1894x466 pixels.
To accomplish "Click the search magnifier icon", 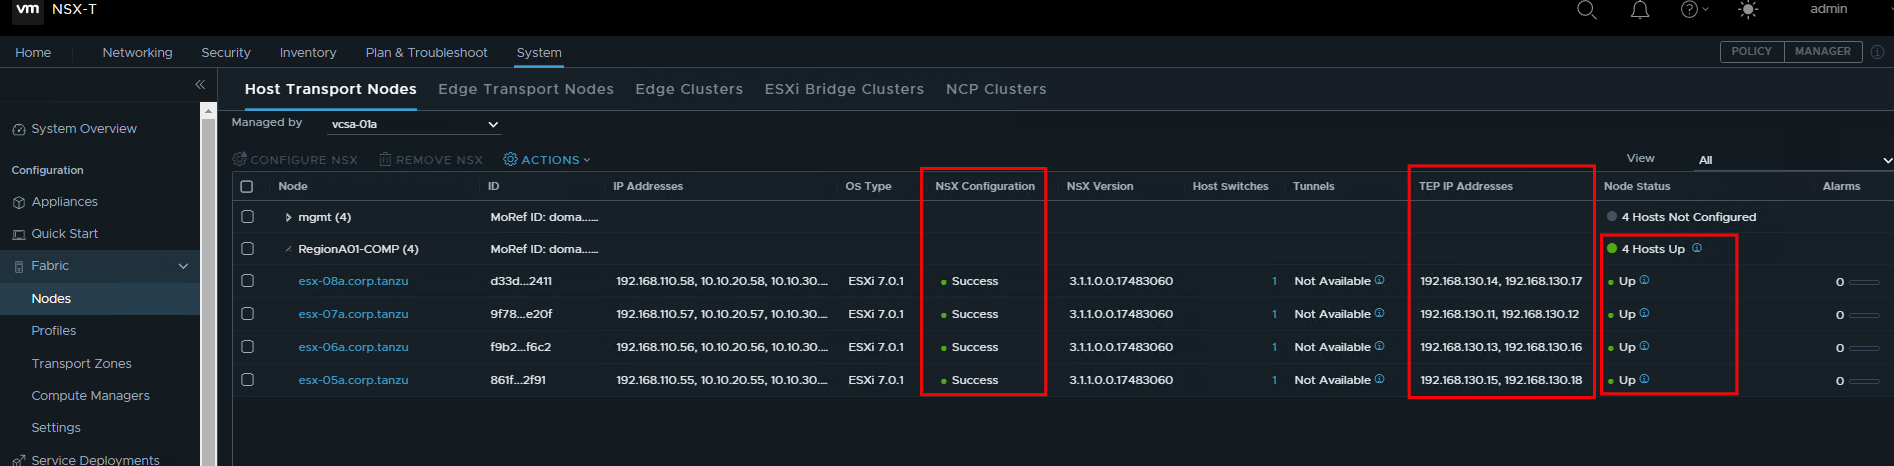I will pyautogui.click(x=1586, y=10).
